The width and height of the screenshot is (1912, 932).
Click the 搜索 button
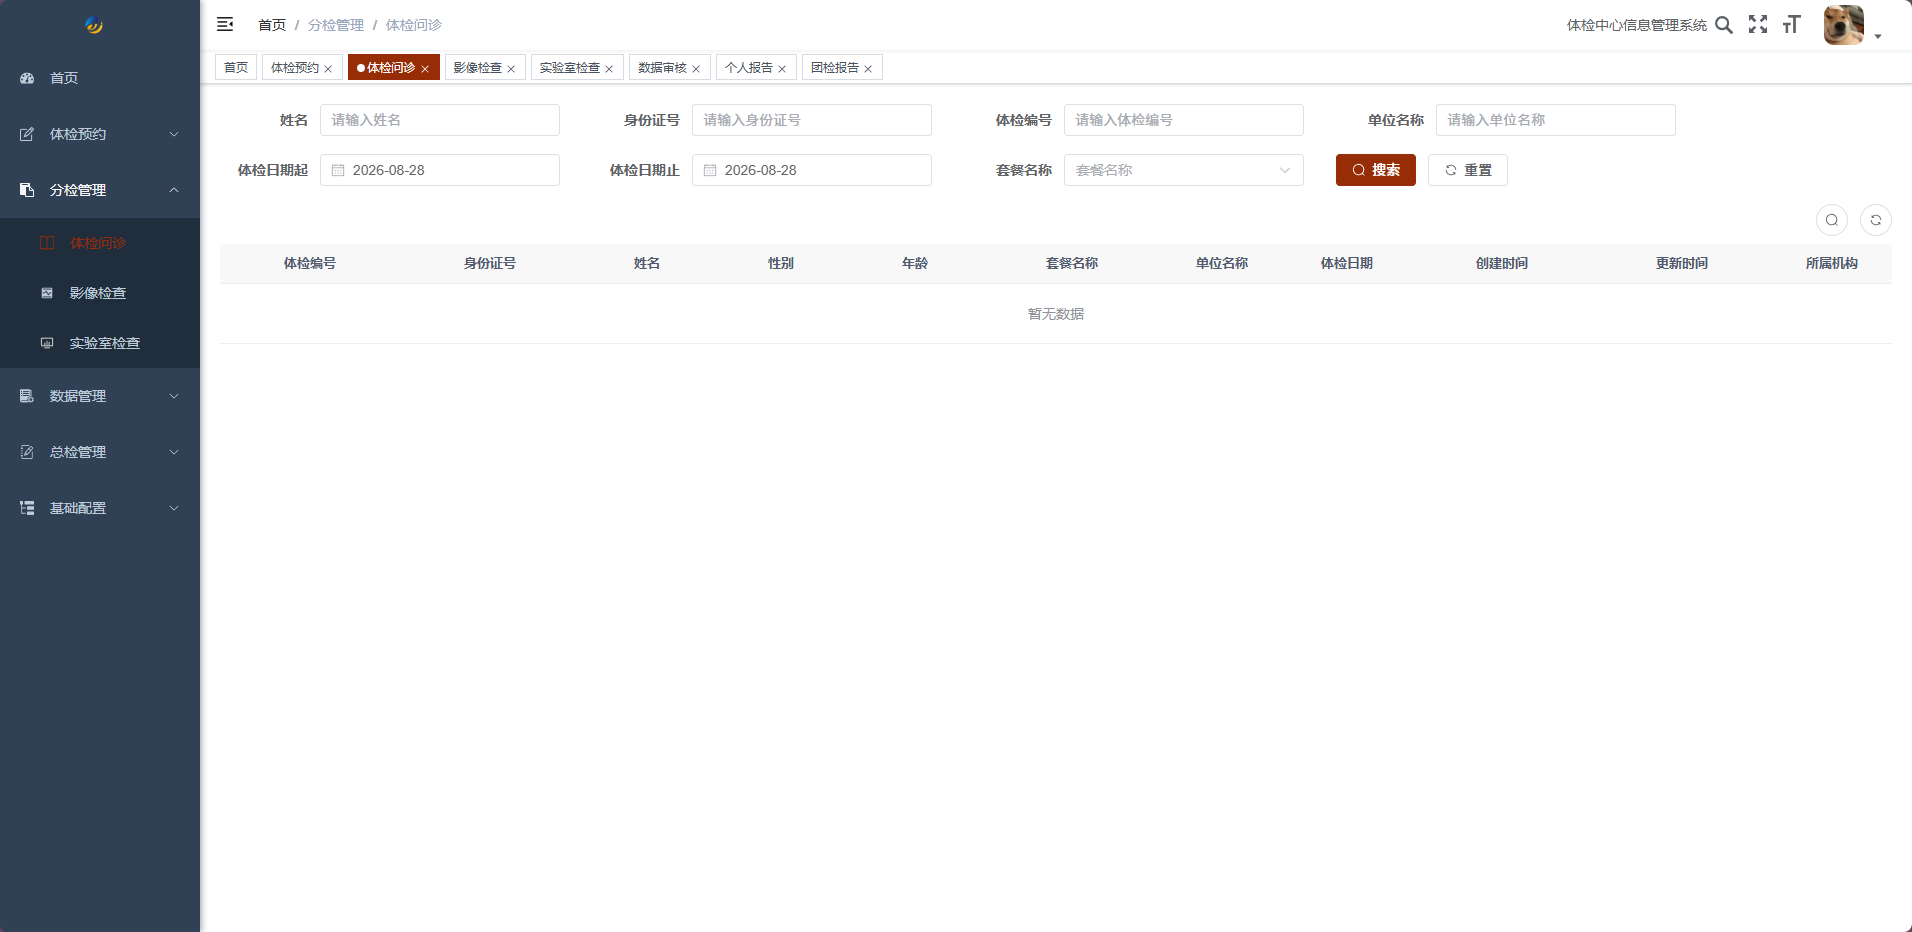tap(1376, 170)
